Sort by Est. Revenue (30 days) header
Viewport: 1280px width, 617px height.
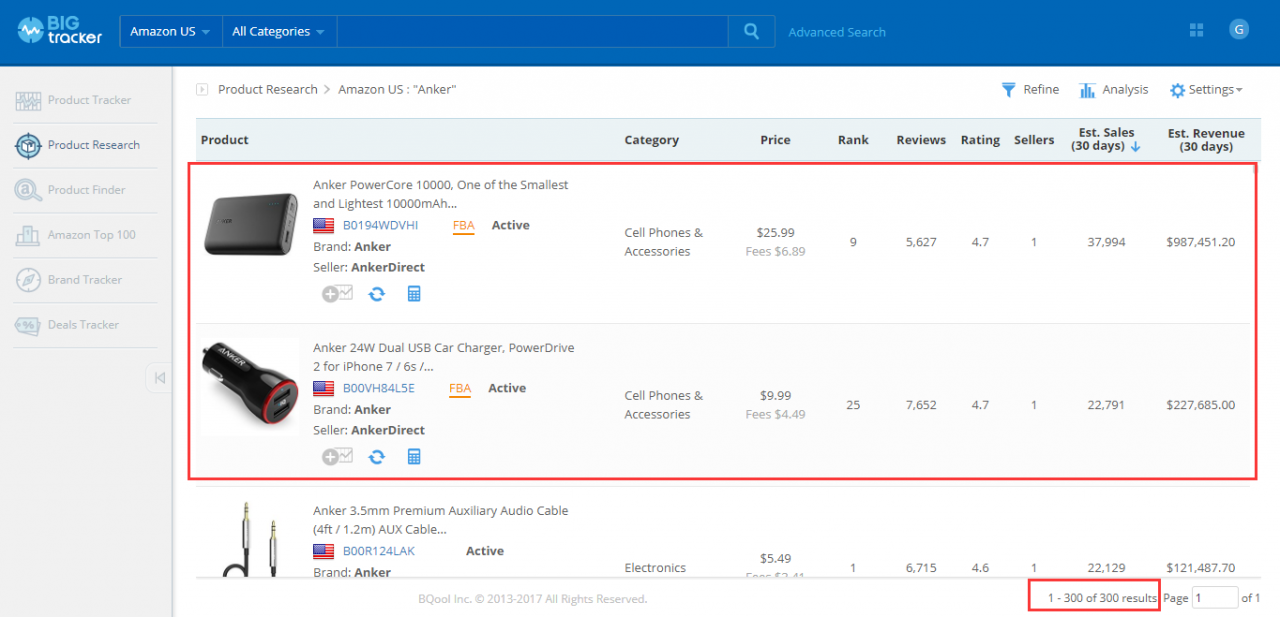click(1206, 140)
